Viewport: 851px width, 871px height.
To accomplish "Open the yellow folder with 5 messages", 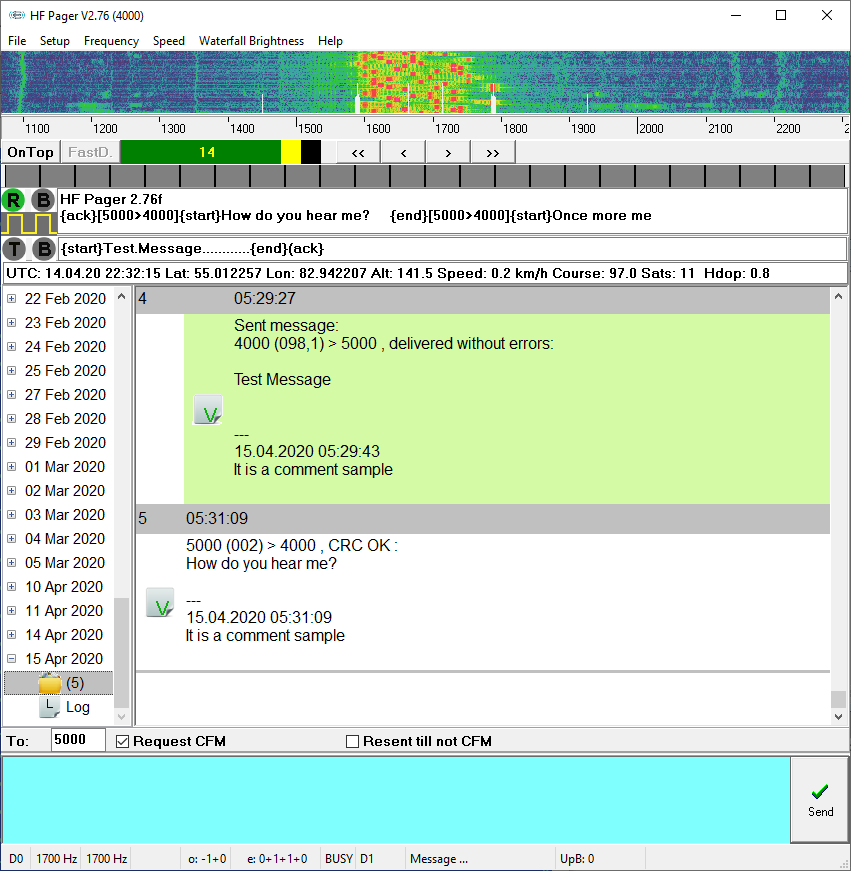I will pyautogui.click(x=50, y=683).
